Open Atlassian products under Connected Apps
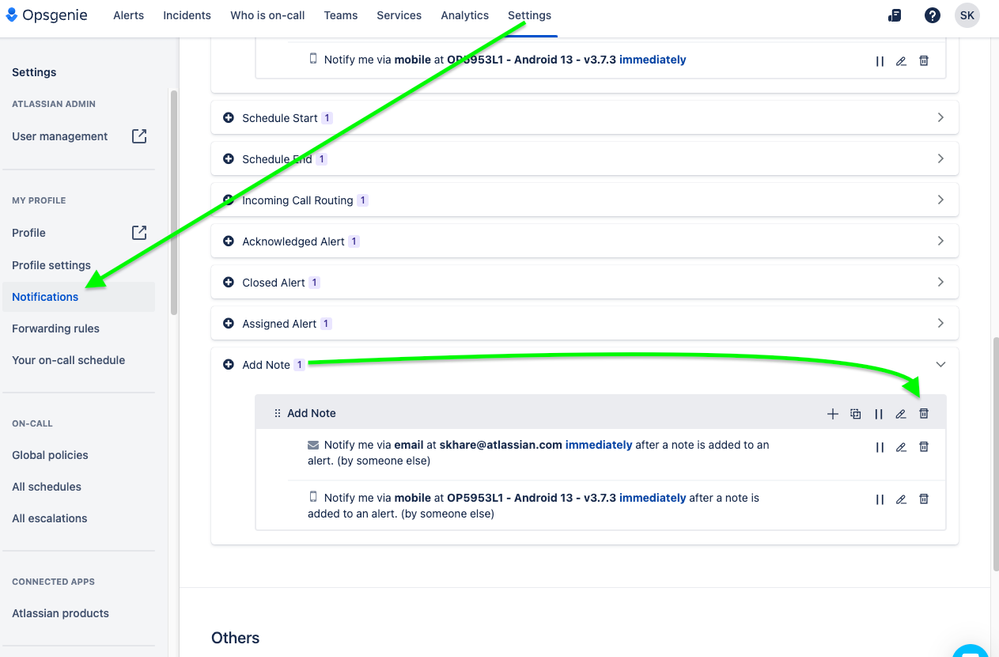The image size is (999, 657). click(x=60, y=613)
